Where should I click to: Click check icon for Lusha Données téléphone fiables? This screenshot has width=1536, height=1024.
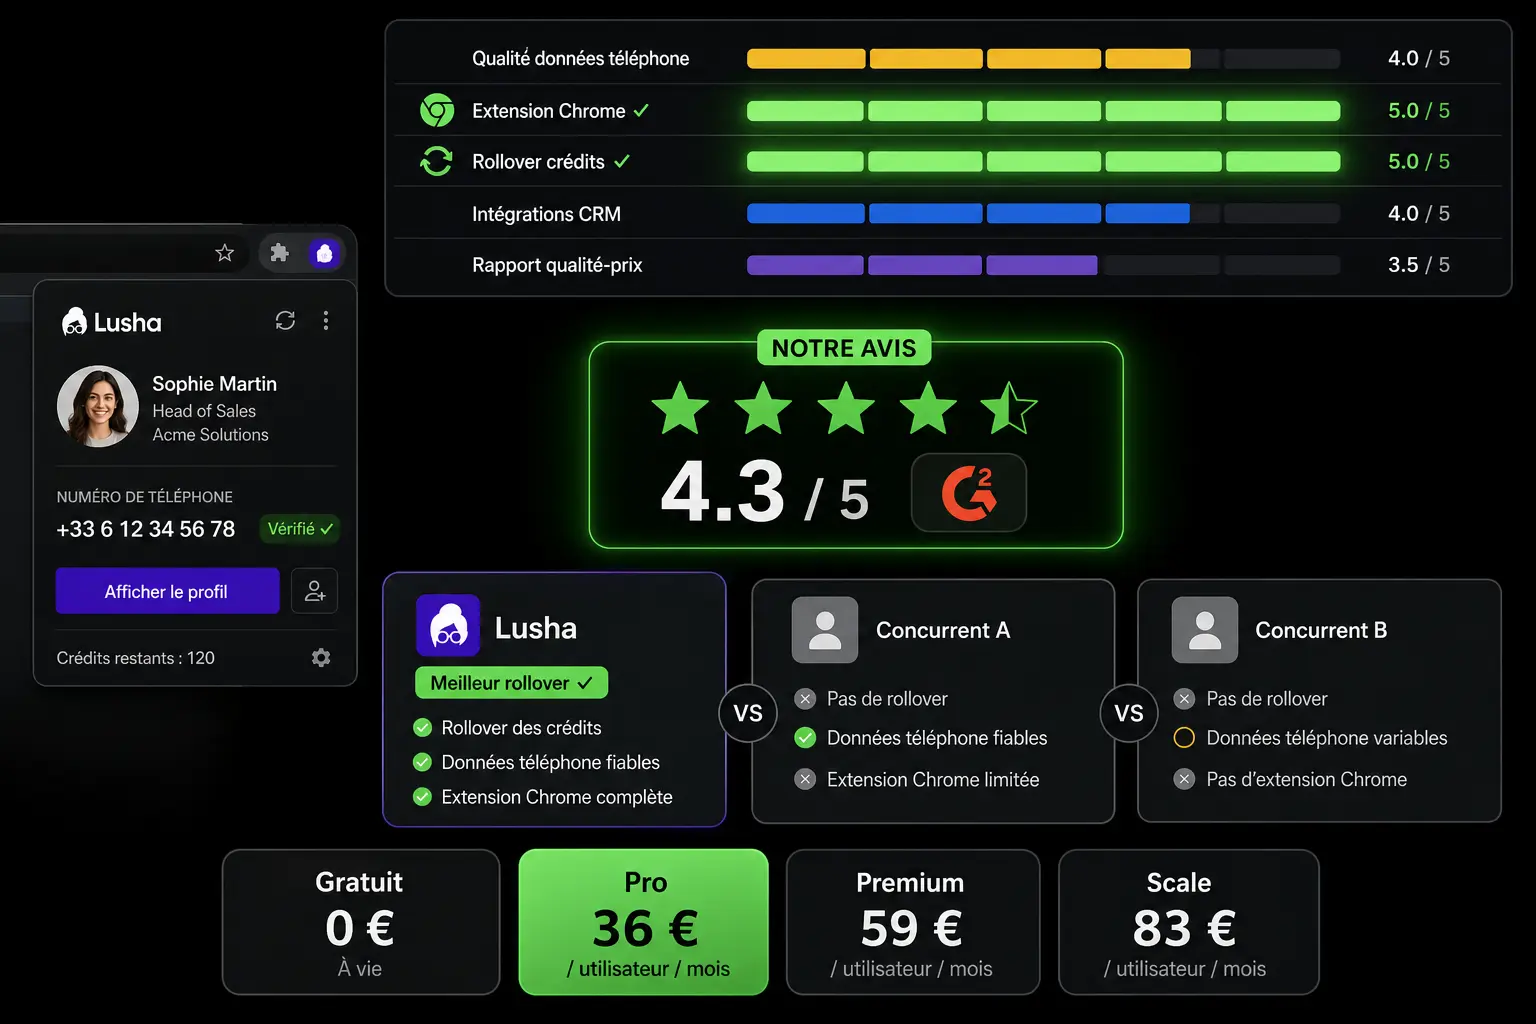click(x=423, y=762)
